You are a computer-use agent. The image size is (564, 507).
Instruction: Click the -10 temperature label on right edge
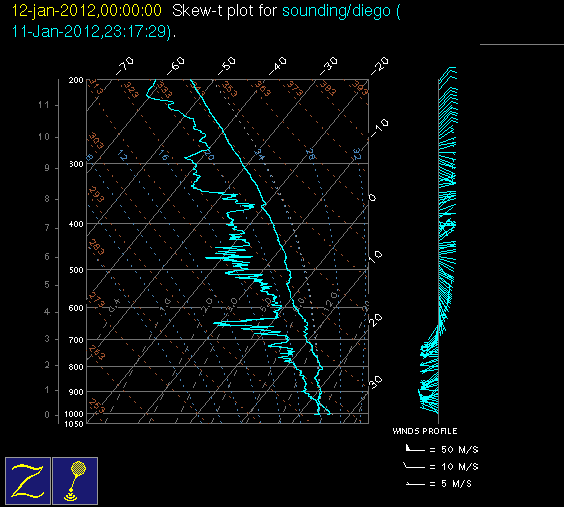coord(379,128)
